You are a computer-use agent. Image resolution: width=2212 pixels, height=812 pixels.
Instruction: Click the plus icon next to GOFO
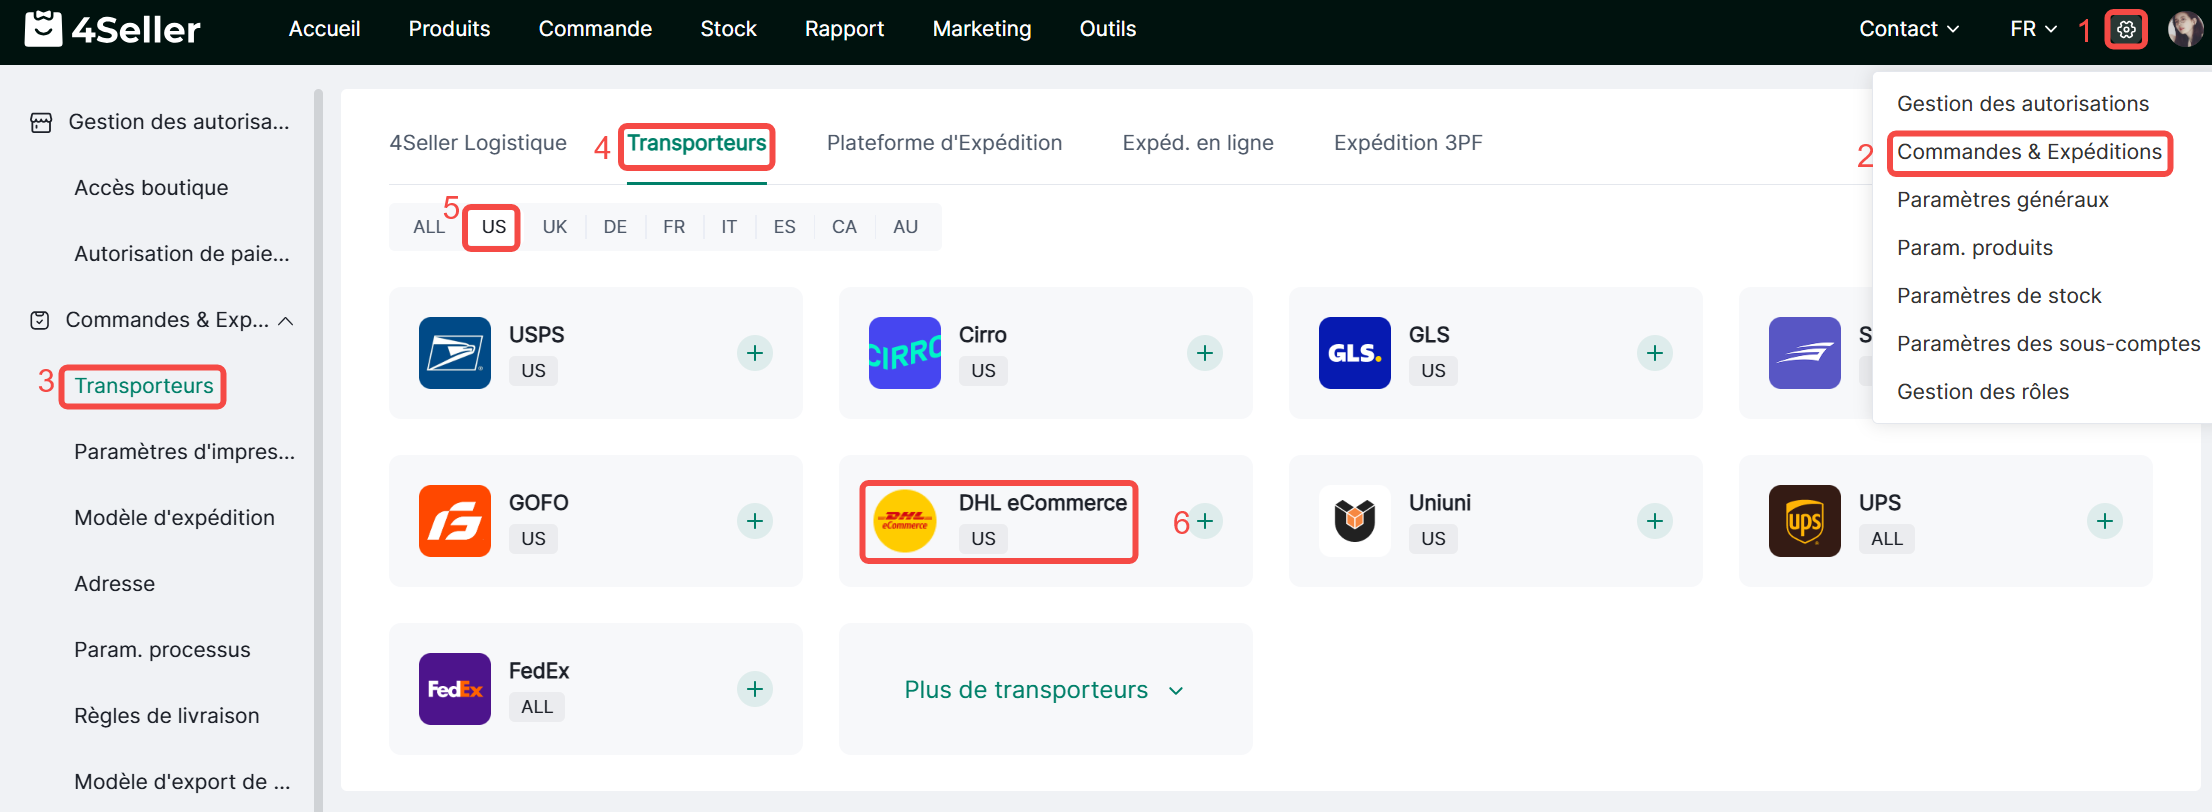(755, 521)
